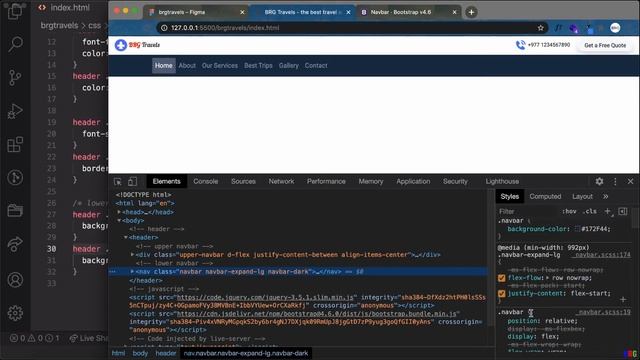This screenshot has height=360, width=640.
Task: Expand the flex-flow shorthand triangle
Action: [547, 278]
